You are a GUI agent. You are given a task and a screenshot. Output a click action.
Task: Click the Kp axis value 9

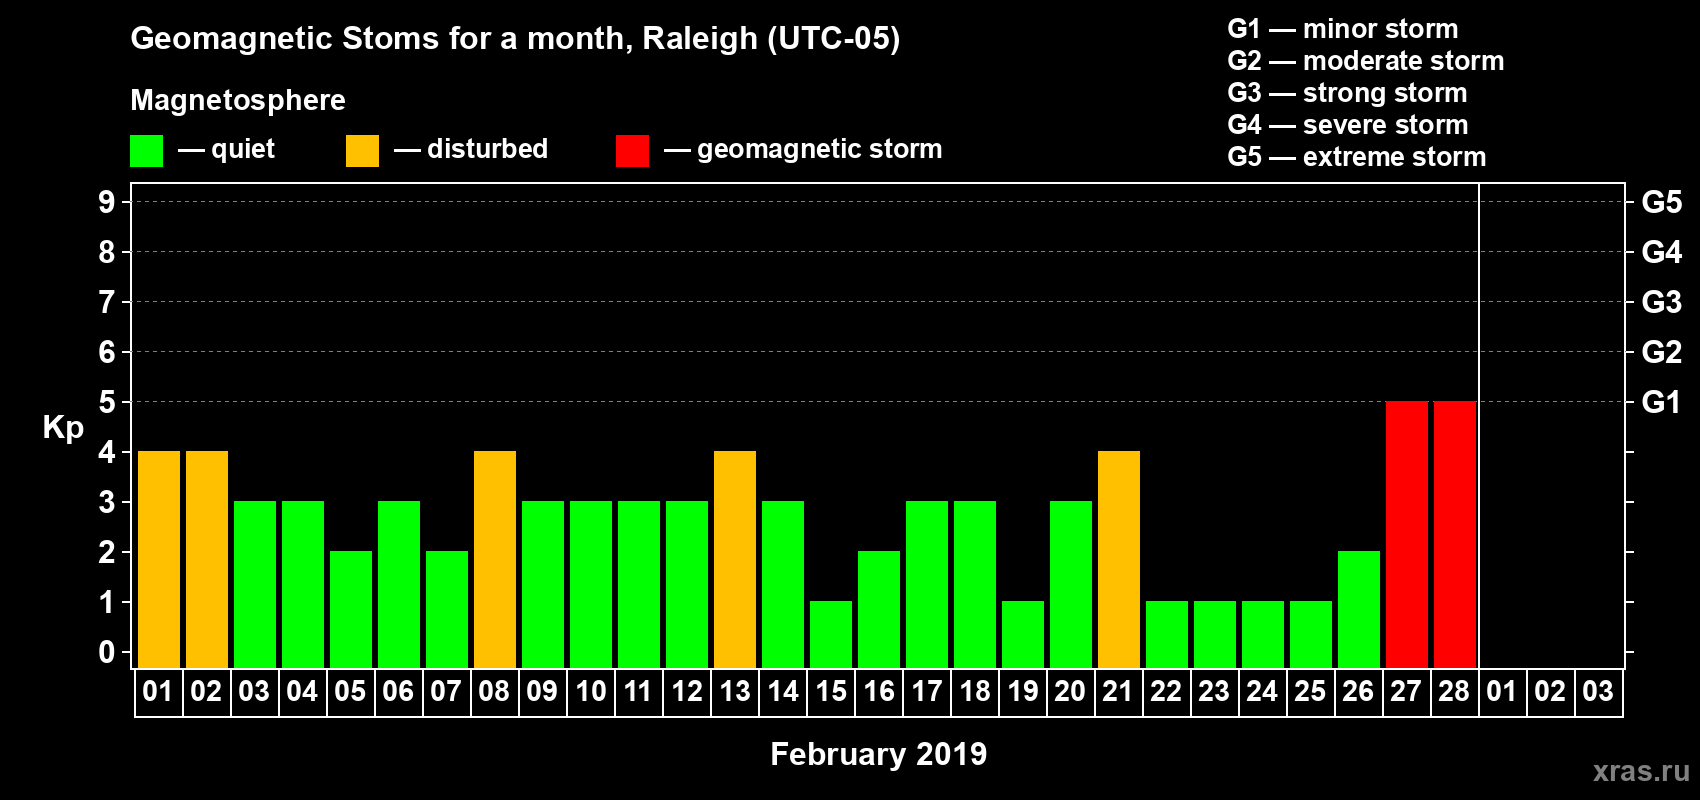pyautogui.click(x=107, y=202)
